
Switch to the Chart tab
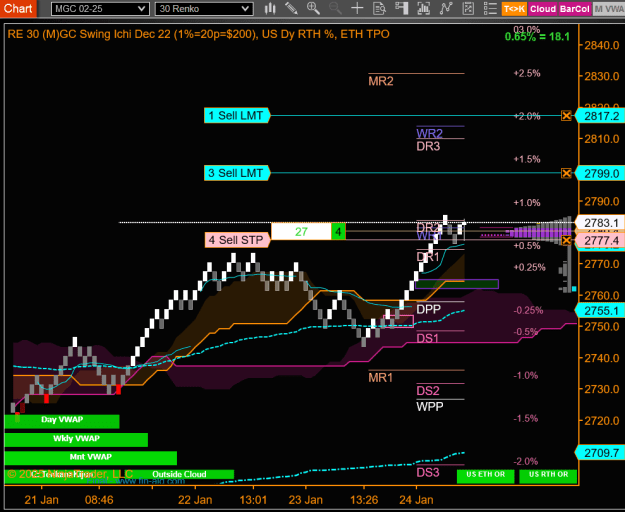pos(18,8)
